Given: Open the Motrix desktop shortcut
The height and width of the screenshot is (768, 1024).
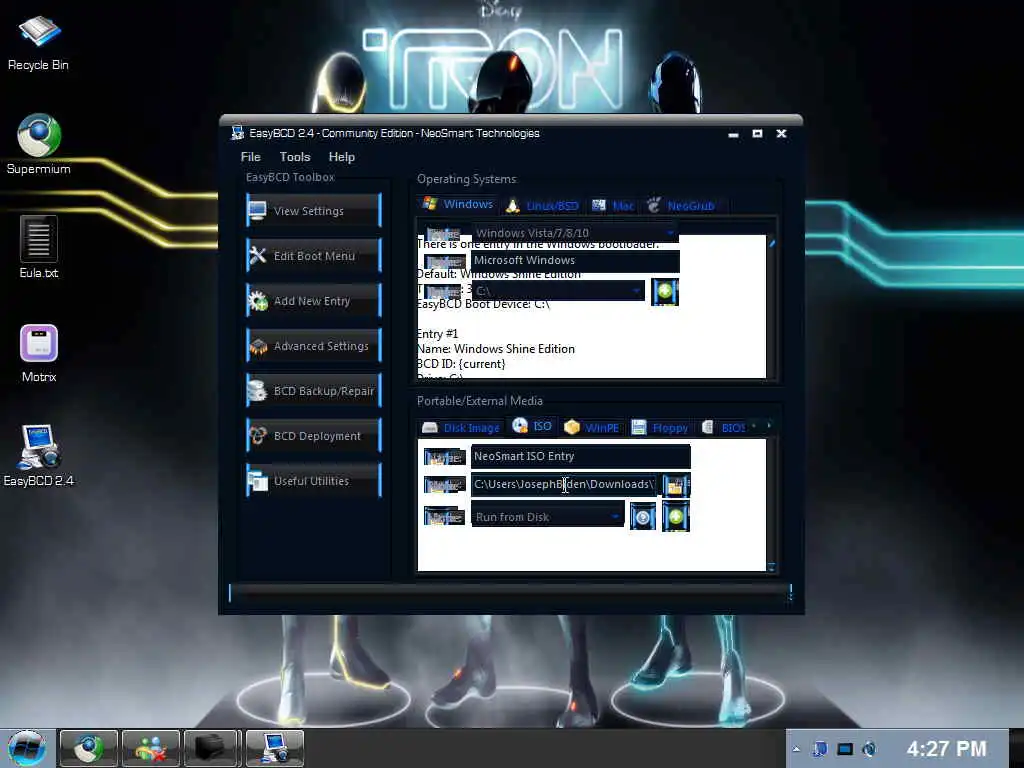Looking at the screenshot, I should click(x=39, y=353).
